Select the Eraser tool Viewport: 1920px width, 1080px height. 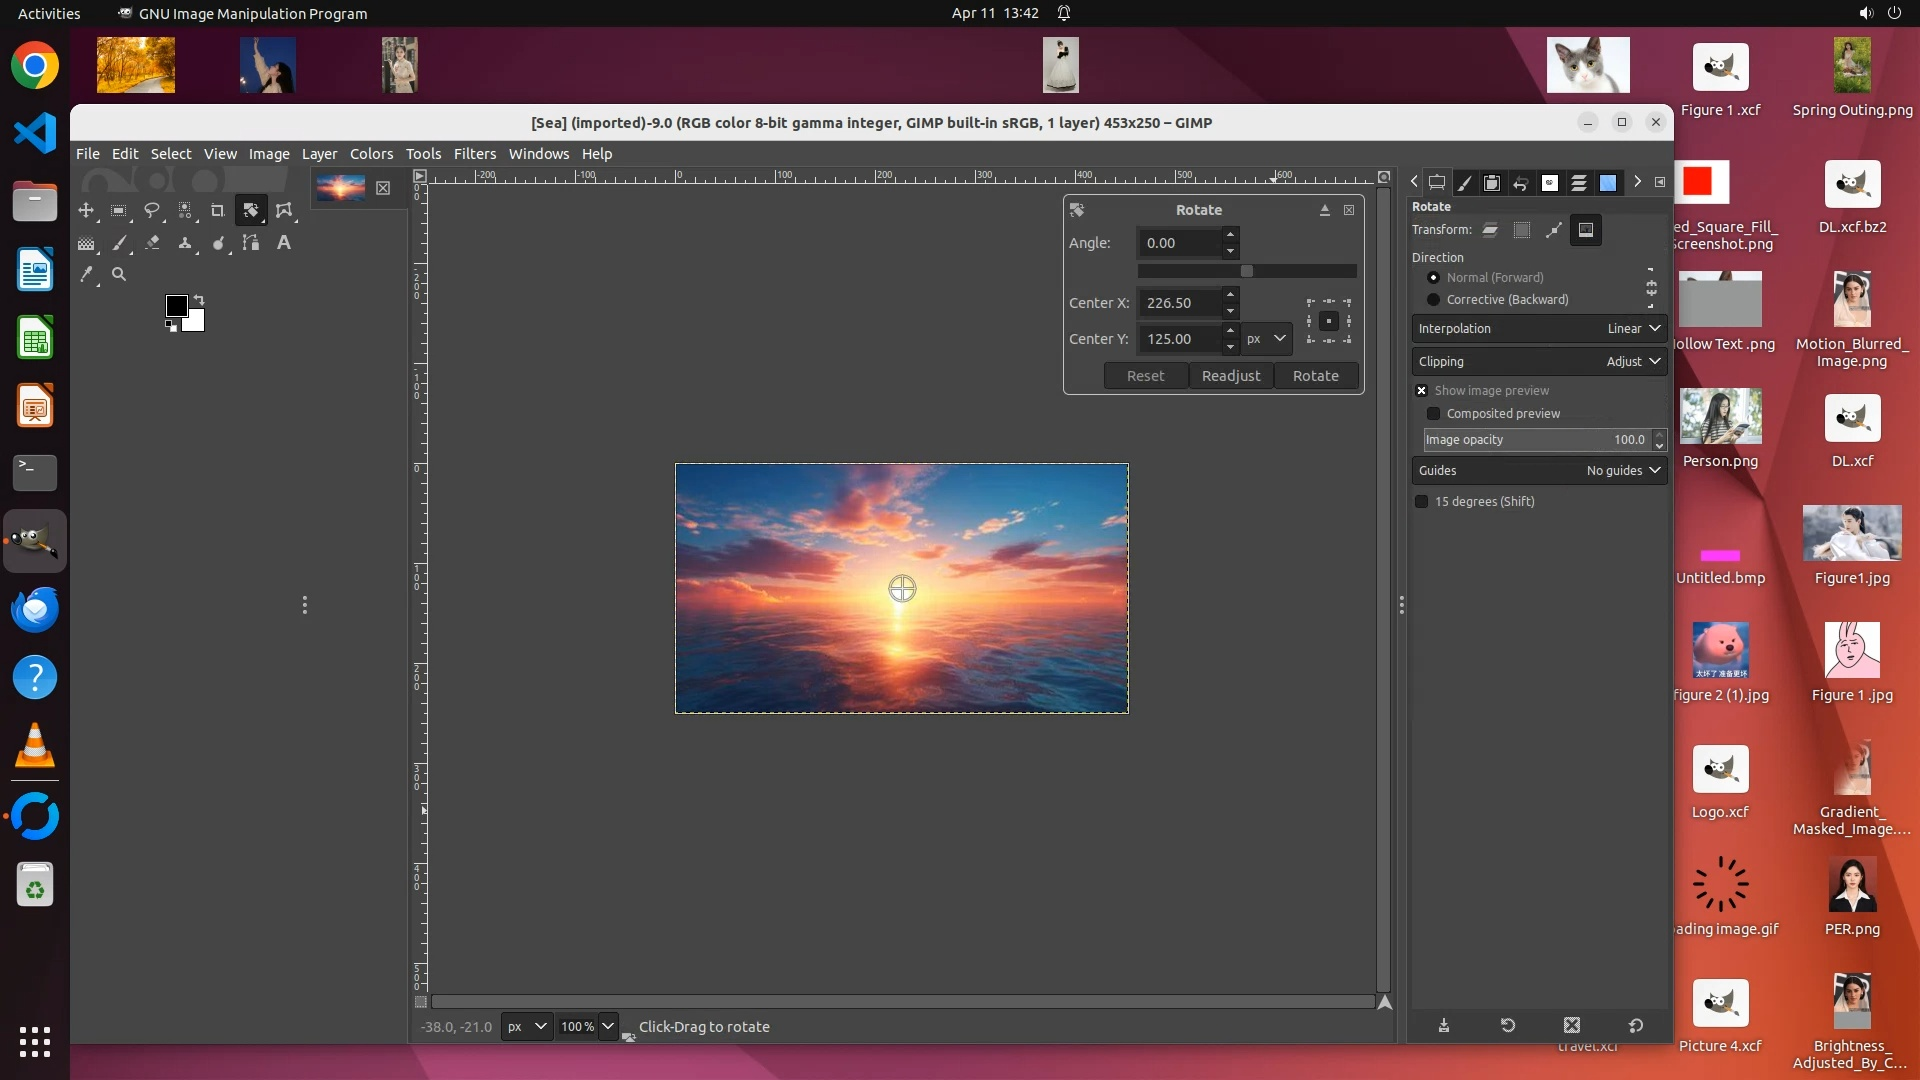pos(152,243)
